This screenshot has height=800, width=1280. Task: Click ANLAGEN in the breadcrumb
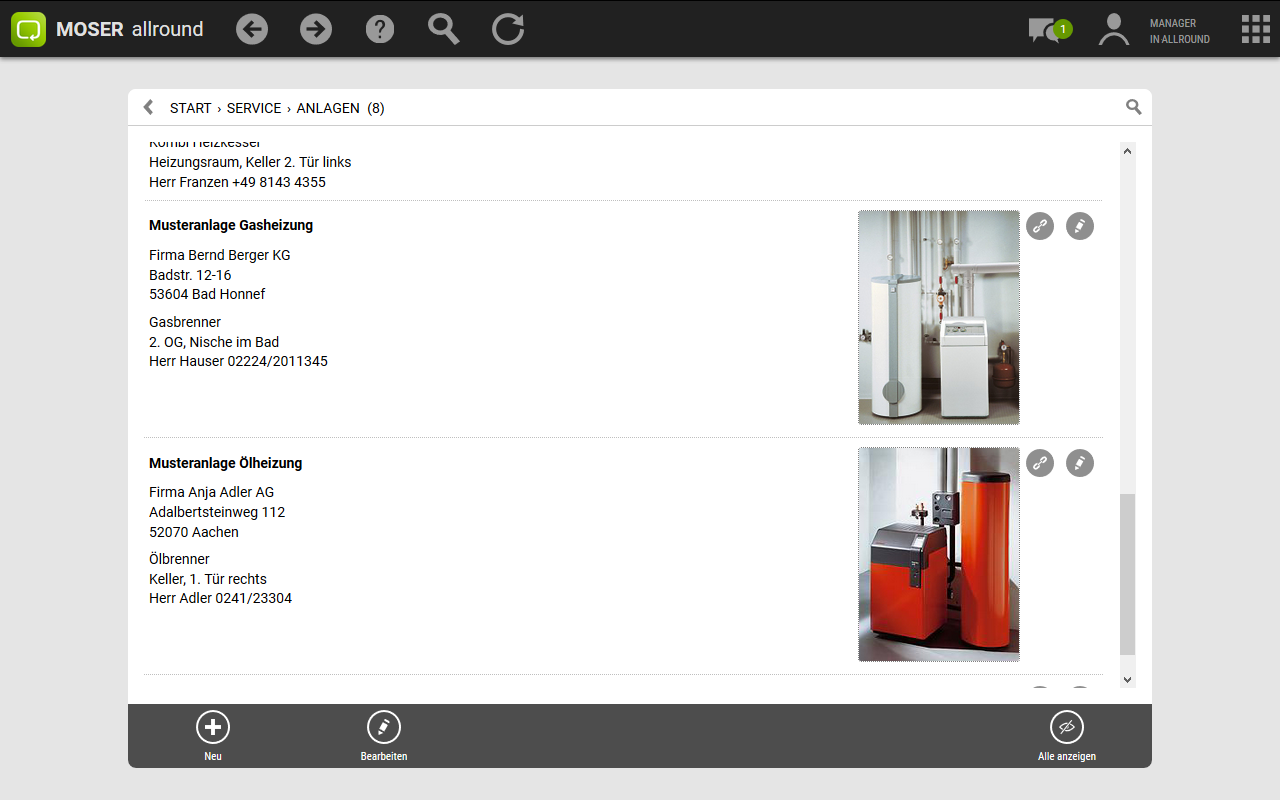(328, 108)
